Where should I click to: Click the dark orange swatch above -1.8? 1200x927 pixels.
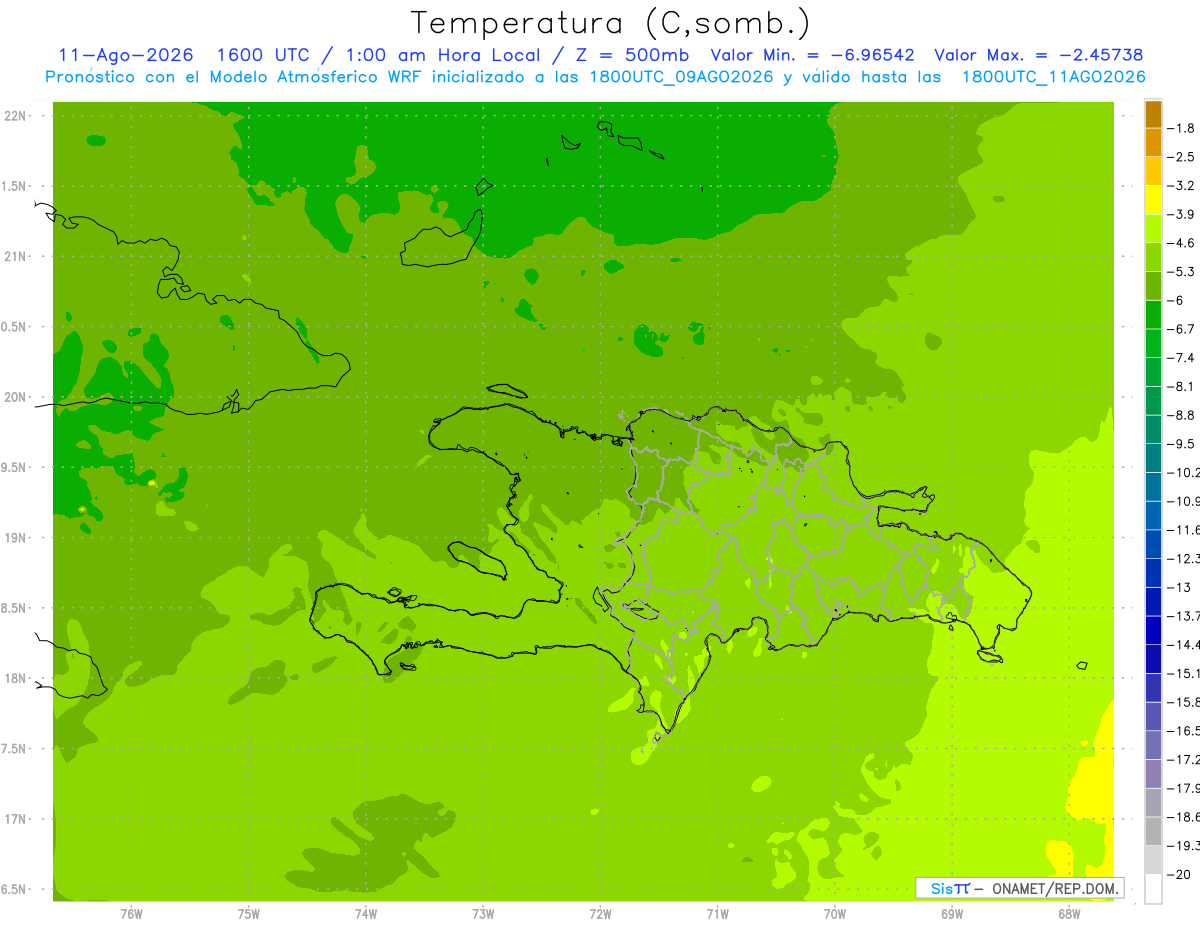point(1153,114)
